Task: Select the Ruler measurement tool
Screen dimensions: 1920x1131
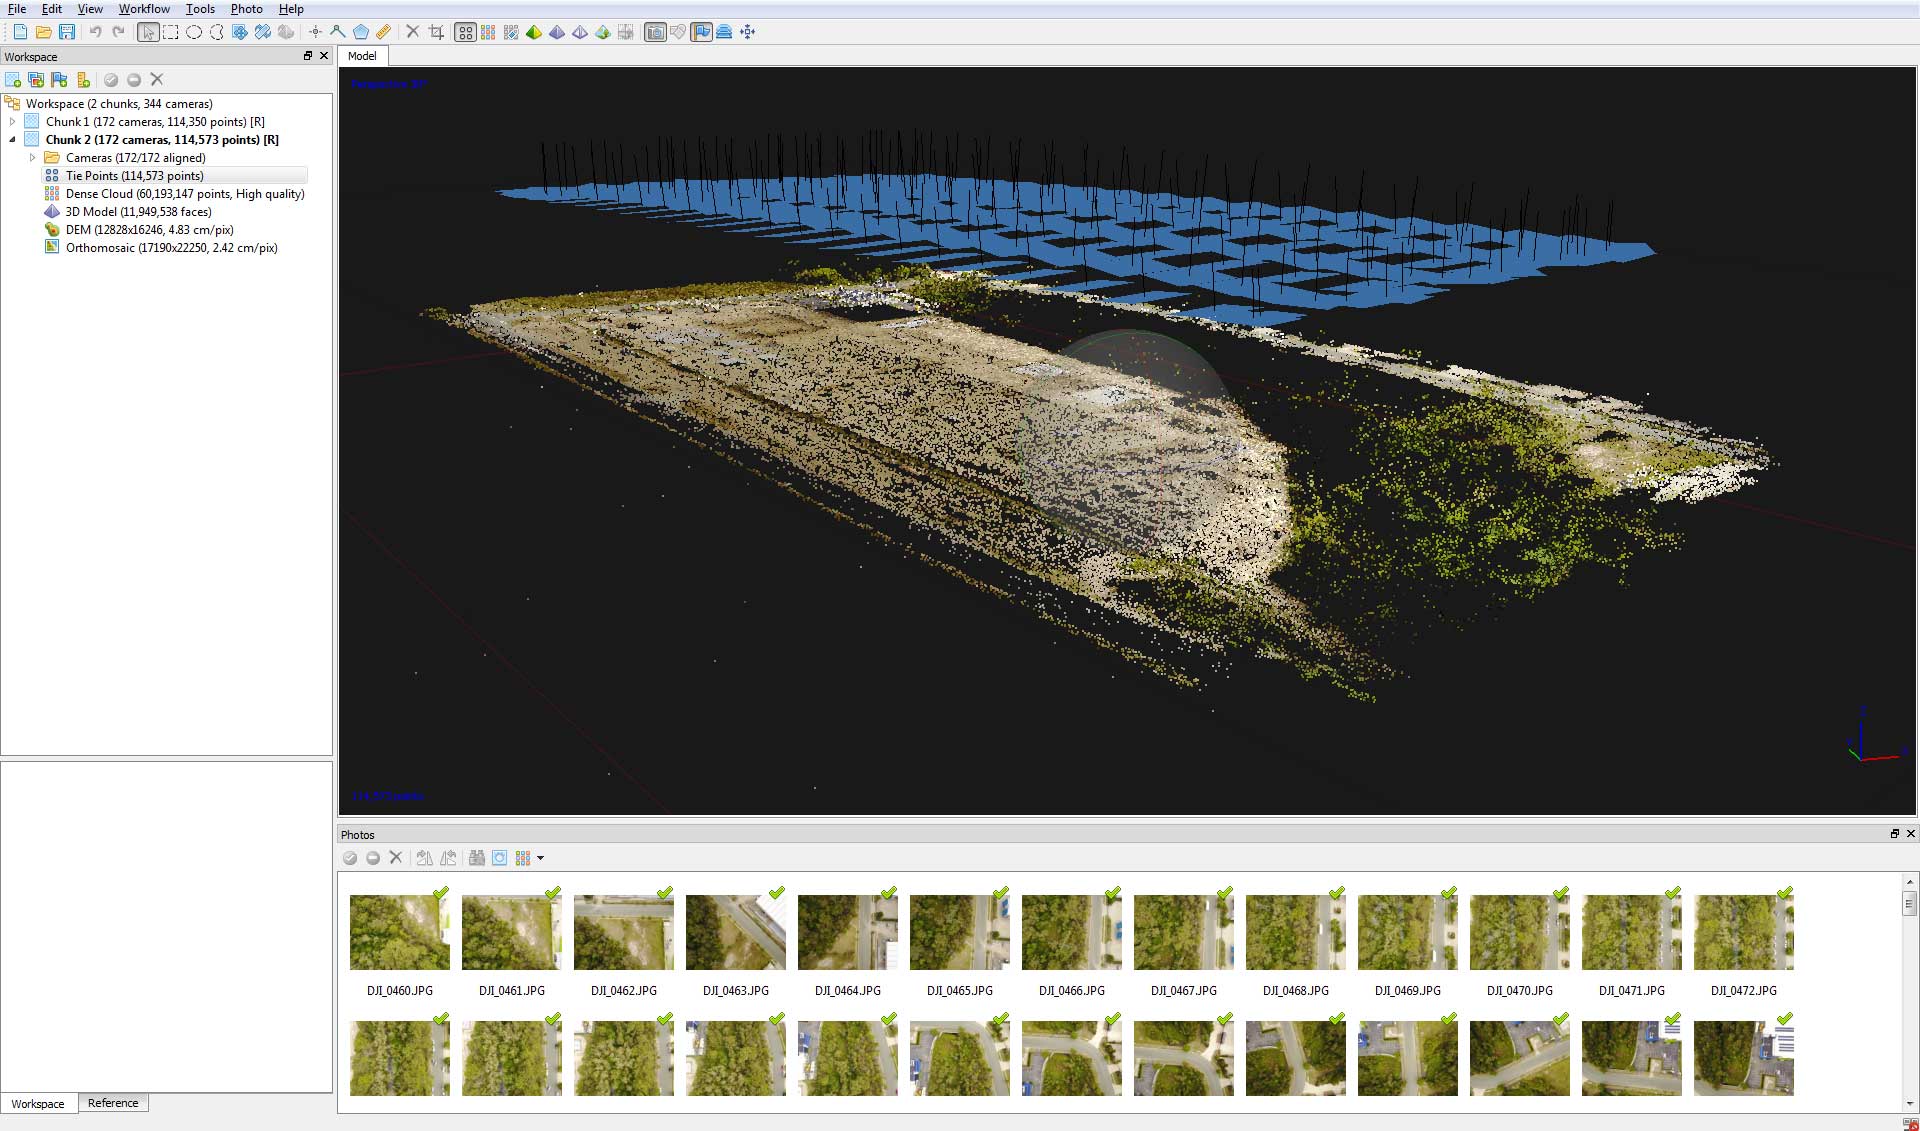Action: pyautogui.click(x=384, y=32)
